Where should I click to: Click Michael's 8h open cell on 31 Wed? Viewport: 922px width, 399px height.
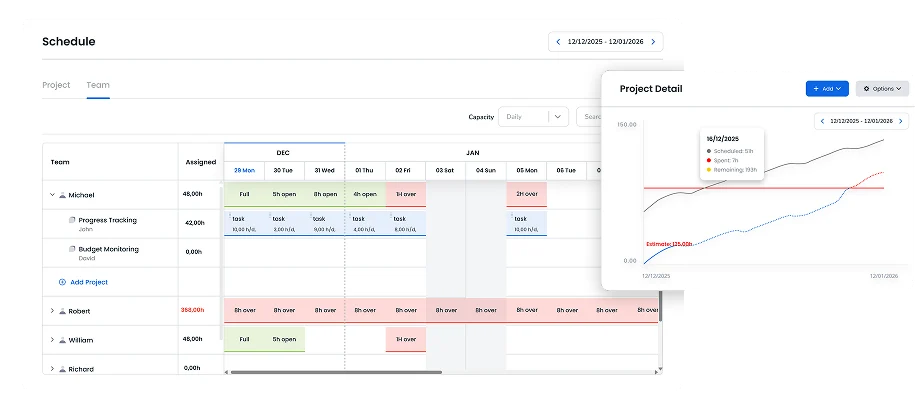(325, 194)
